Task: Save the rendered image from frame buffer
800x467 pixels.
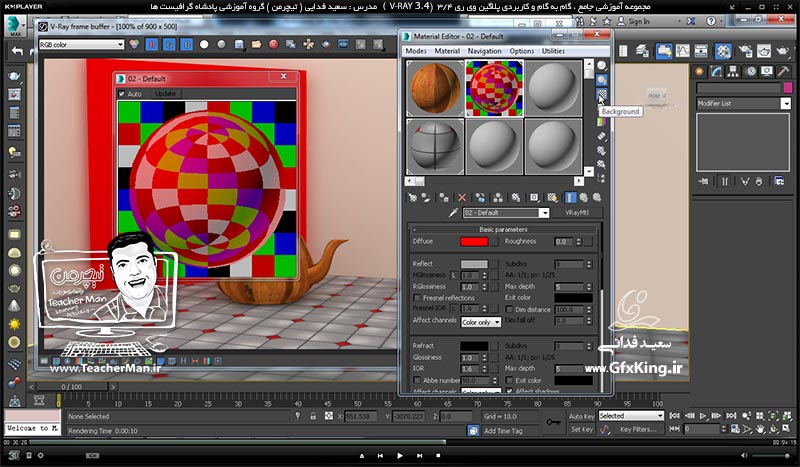Action: tap(239, 45)
